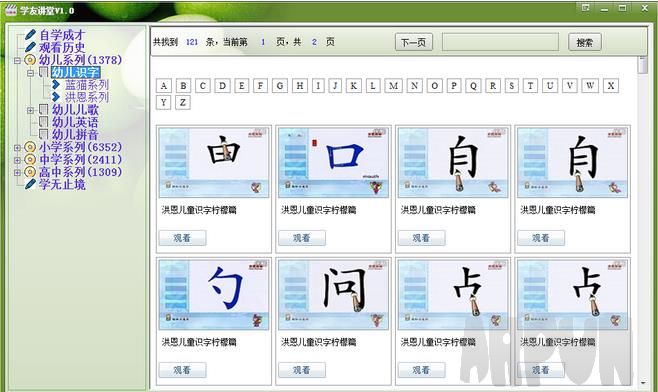Filter by letter M
Screen dimensions: 658x392
(x=393, y=86)
